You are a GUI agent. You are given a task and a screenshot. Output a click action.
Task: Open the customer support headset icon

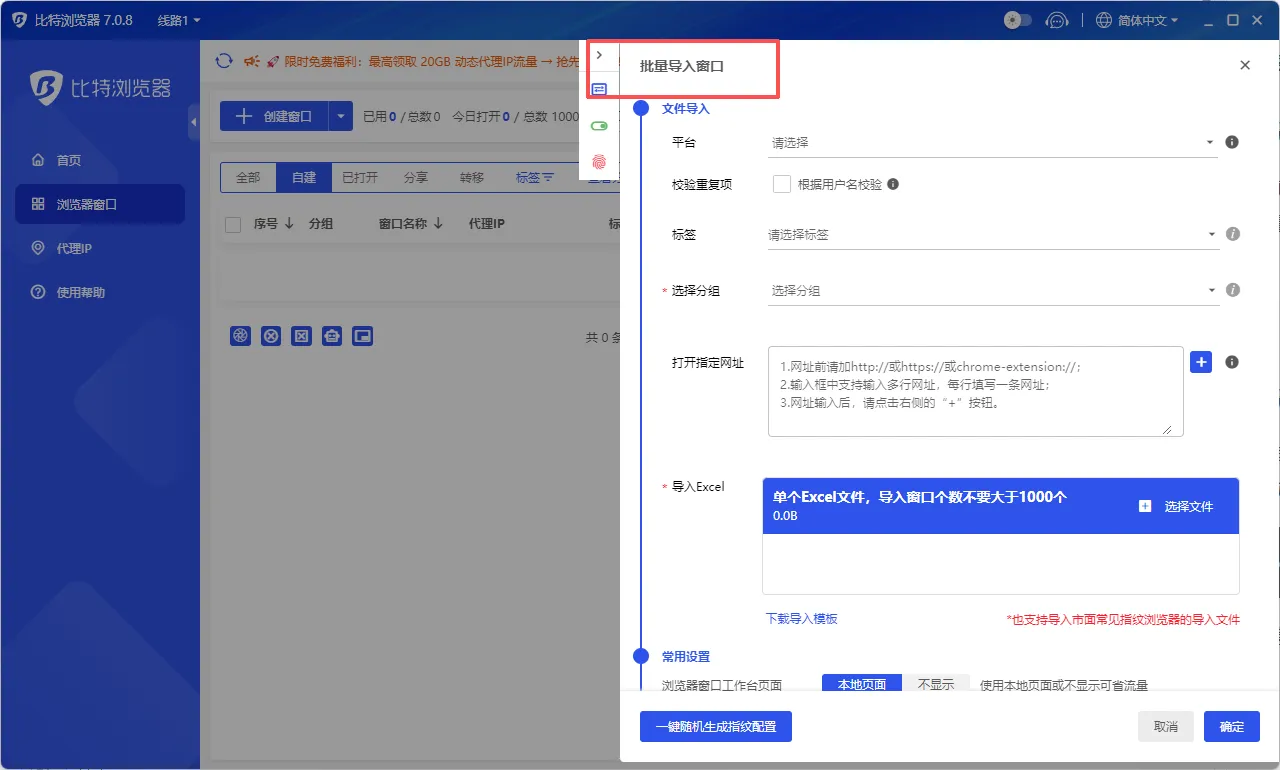[1058, 20]
